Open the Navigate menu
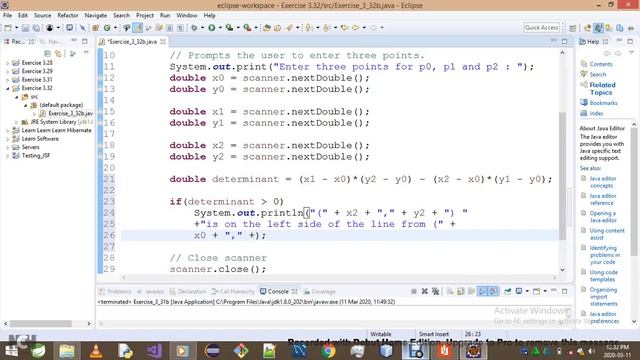The height and width of the screenshot is (360, 640). [x=96, y=15]
